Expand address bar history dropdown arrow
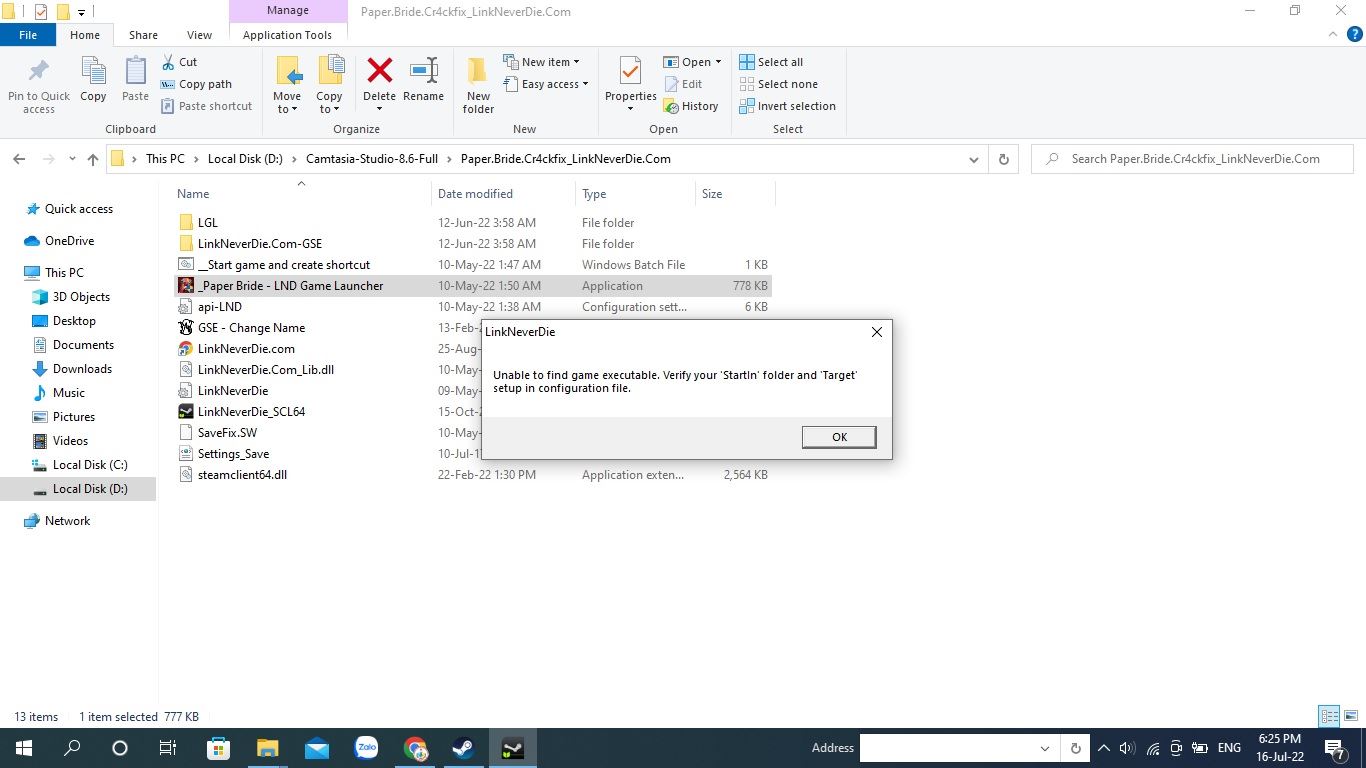 pyautogui.click(x=974, y=159)
